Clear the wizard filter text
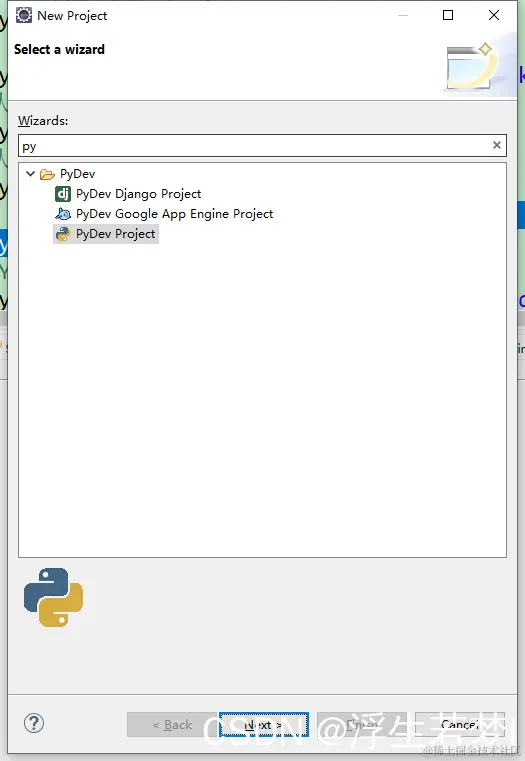Viewport: 525px width, 761px height. (x=496, y=145)
